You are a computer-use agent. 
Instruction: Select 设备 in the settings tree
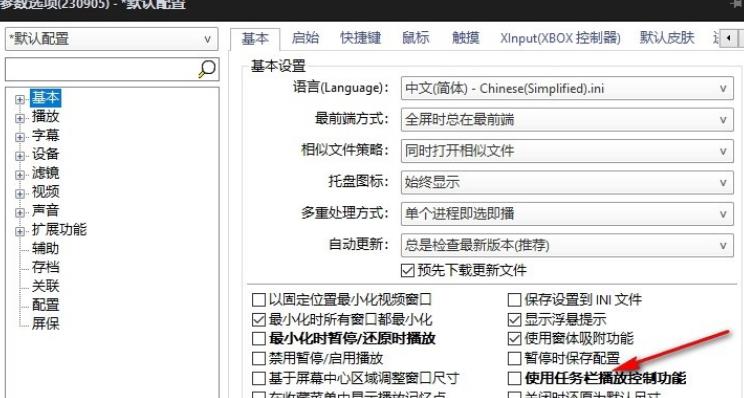(46, 154)
